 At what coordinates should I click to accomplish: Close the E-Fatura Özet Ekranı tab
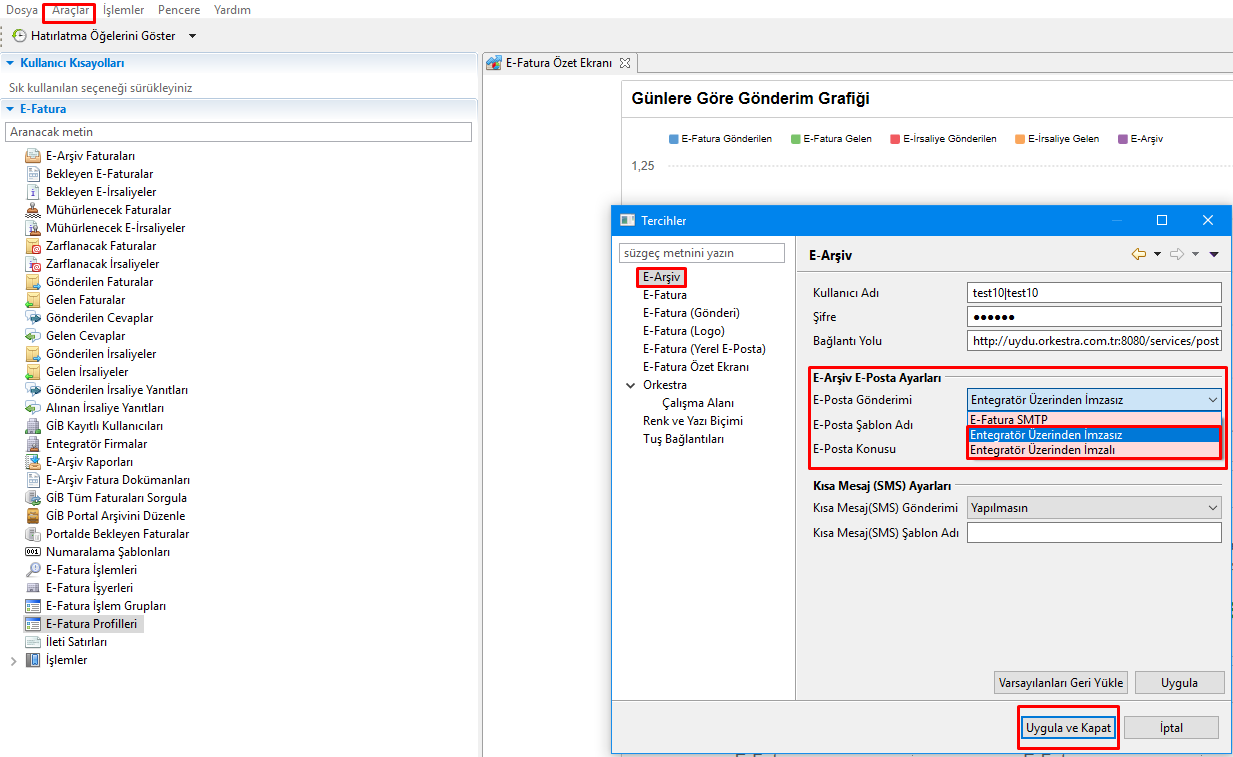625,63
